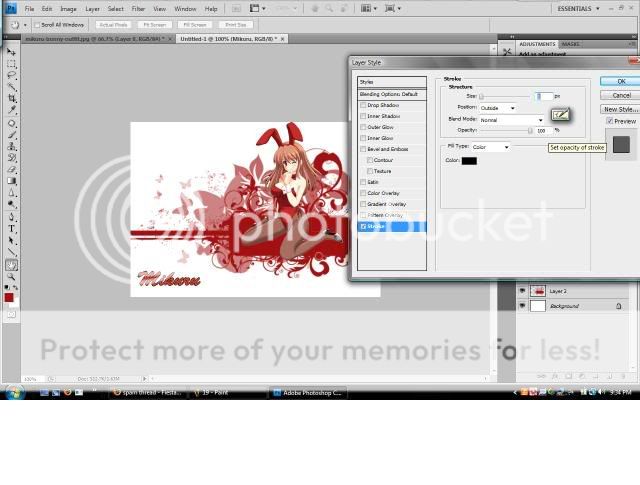
Task: Toggle Scroll All Windows checkbox
Action: coord(37,25)
